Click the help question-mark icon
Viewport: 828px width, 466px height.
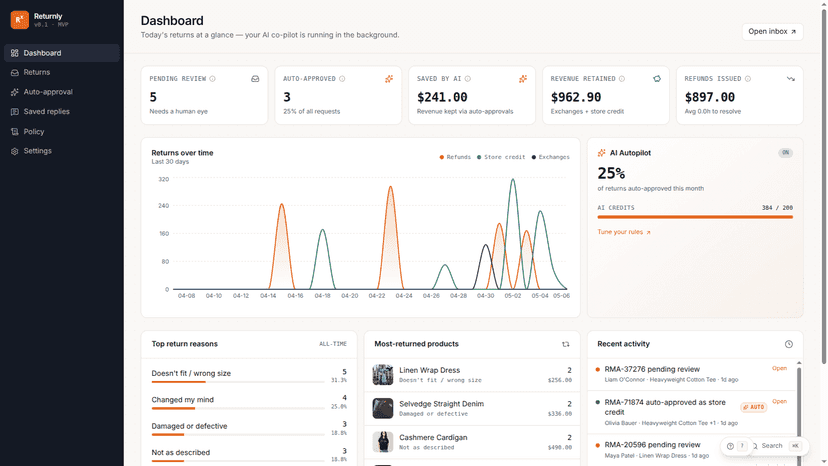point(730,446)
